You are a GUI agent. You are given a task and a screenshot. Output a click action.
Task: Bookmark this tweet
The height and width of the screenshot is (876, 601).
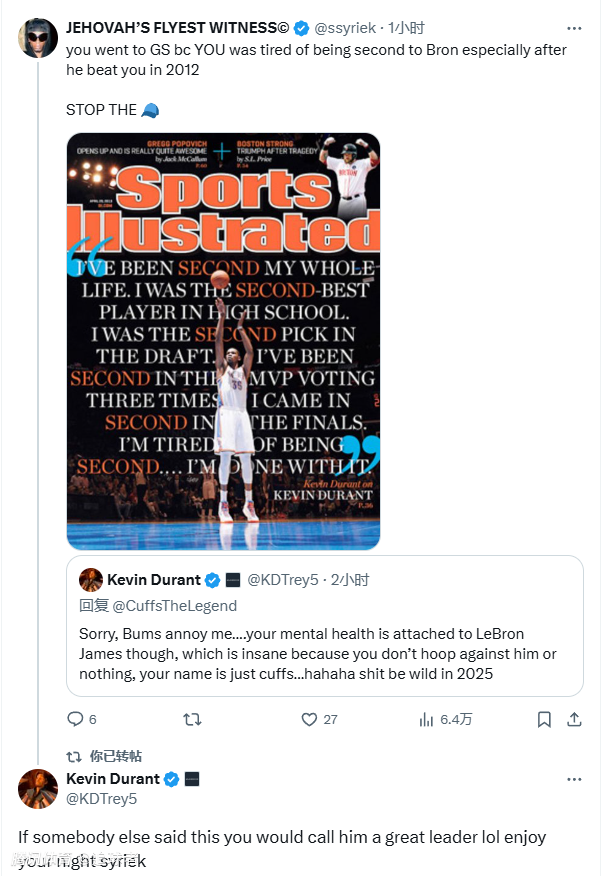[544, 719]
